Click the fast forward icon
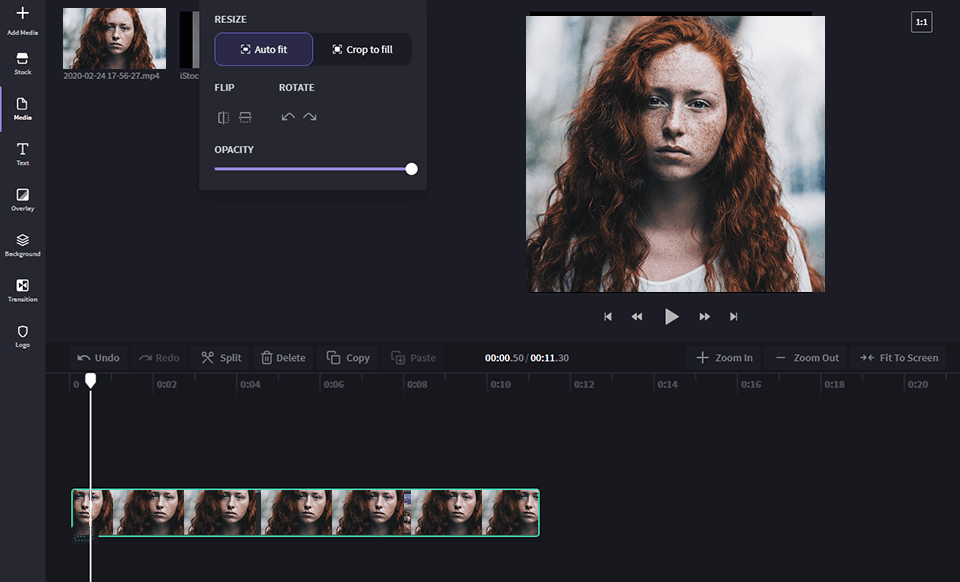Viewport: 960px width, 582px height. (704, 317)
